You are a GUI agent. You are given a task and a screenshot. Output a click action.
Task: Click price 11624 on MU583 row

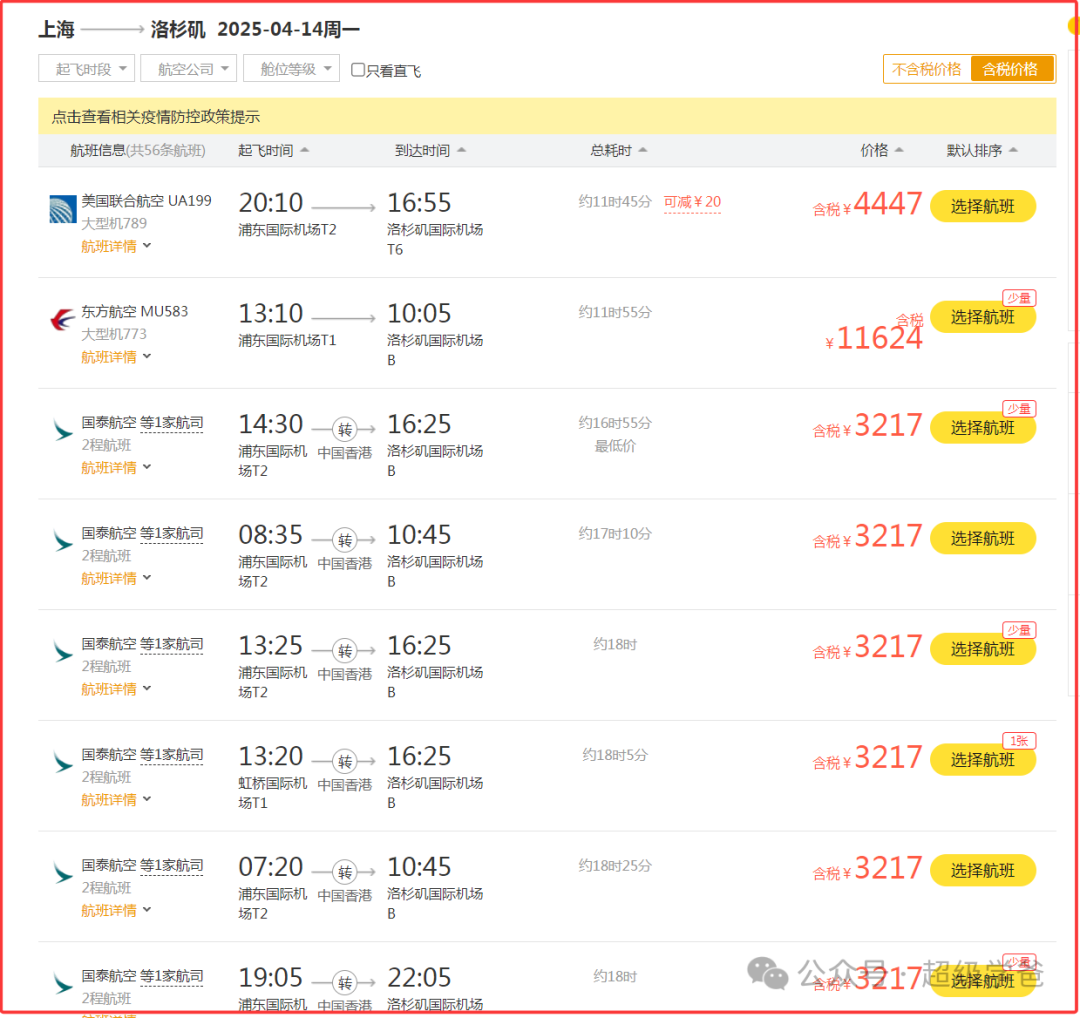pos(873,338)
